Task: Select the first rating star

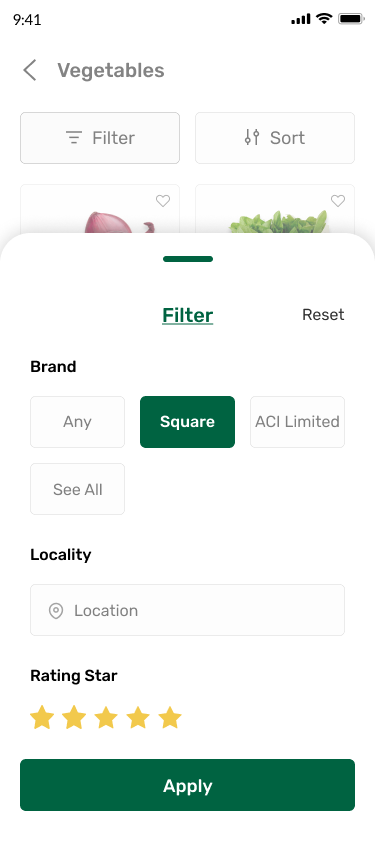Action: click(x=42, y=717)
